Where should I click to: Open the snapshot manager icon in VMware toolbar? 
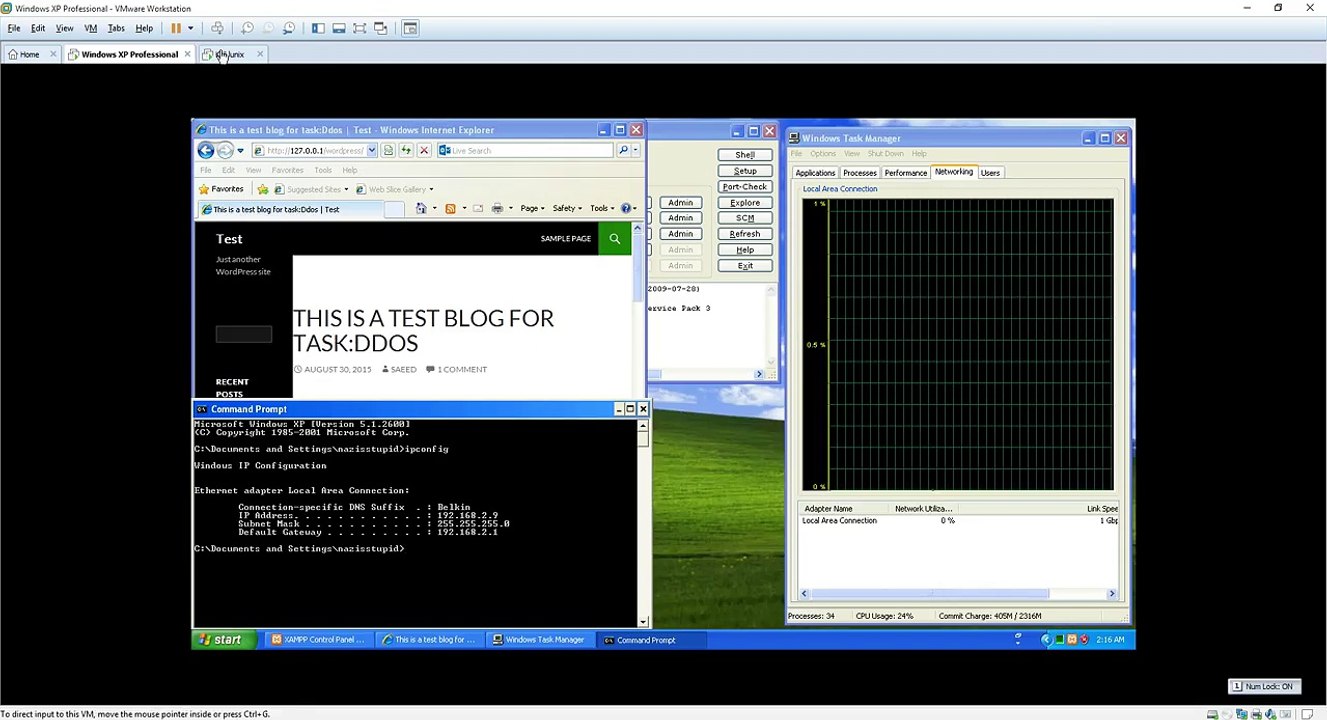[x=289, y=28]
